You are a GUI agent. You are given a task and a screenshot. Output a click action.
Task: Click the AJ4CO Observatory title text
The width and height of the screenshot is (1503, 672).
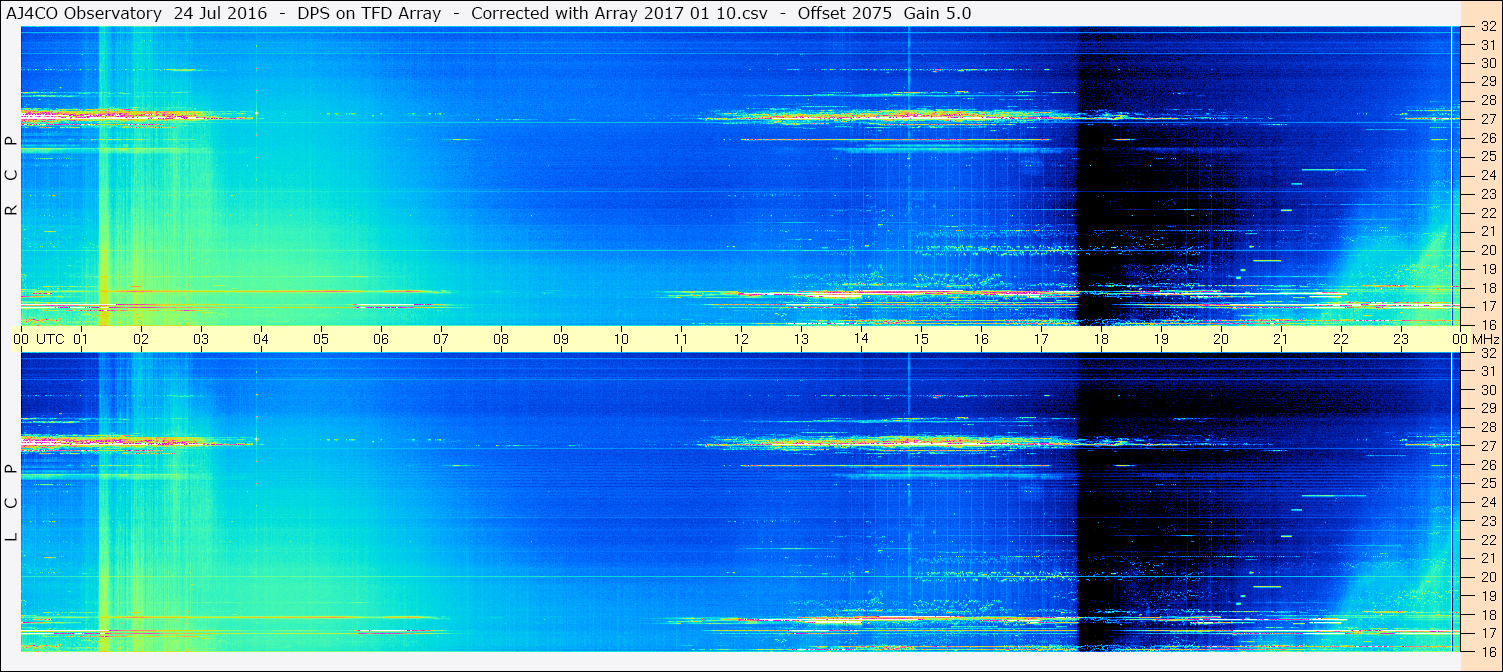tap(85, 13)
